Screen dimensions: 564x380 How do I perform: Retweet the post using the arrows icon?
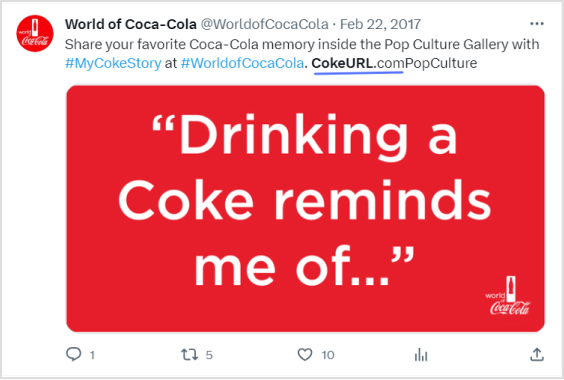coord(189,355)
